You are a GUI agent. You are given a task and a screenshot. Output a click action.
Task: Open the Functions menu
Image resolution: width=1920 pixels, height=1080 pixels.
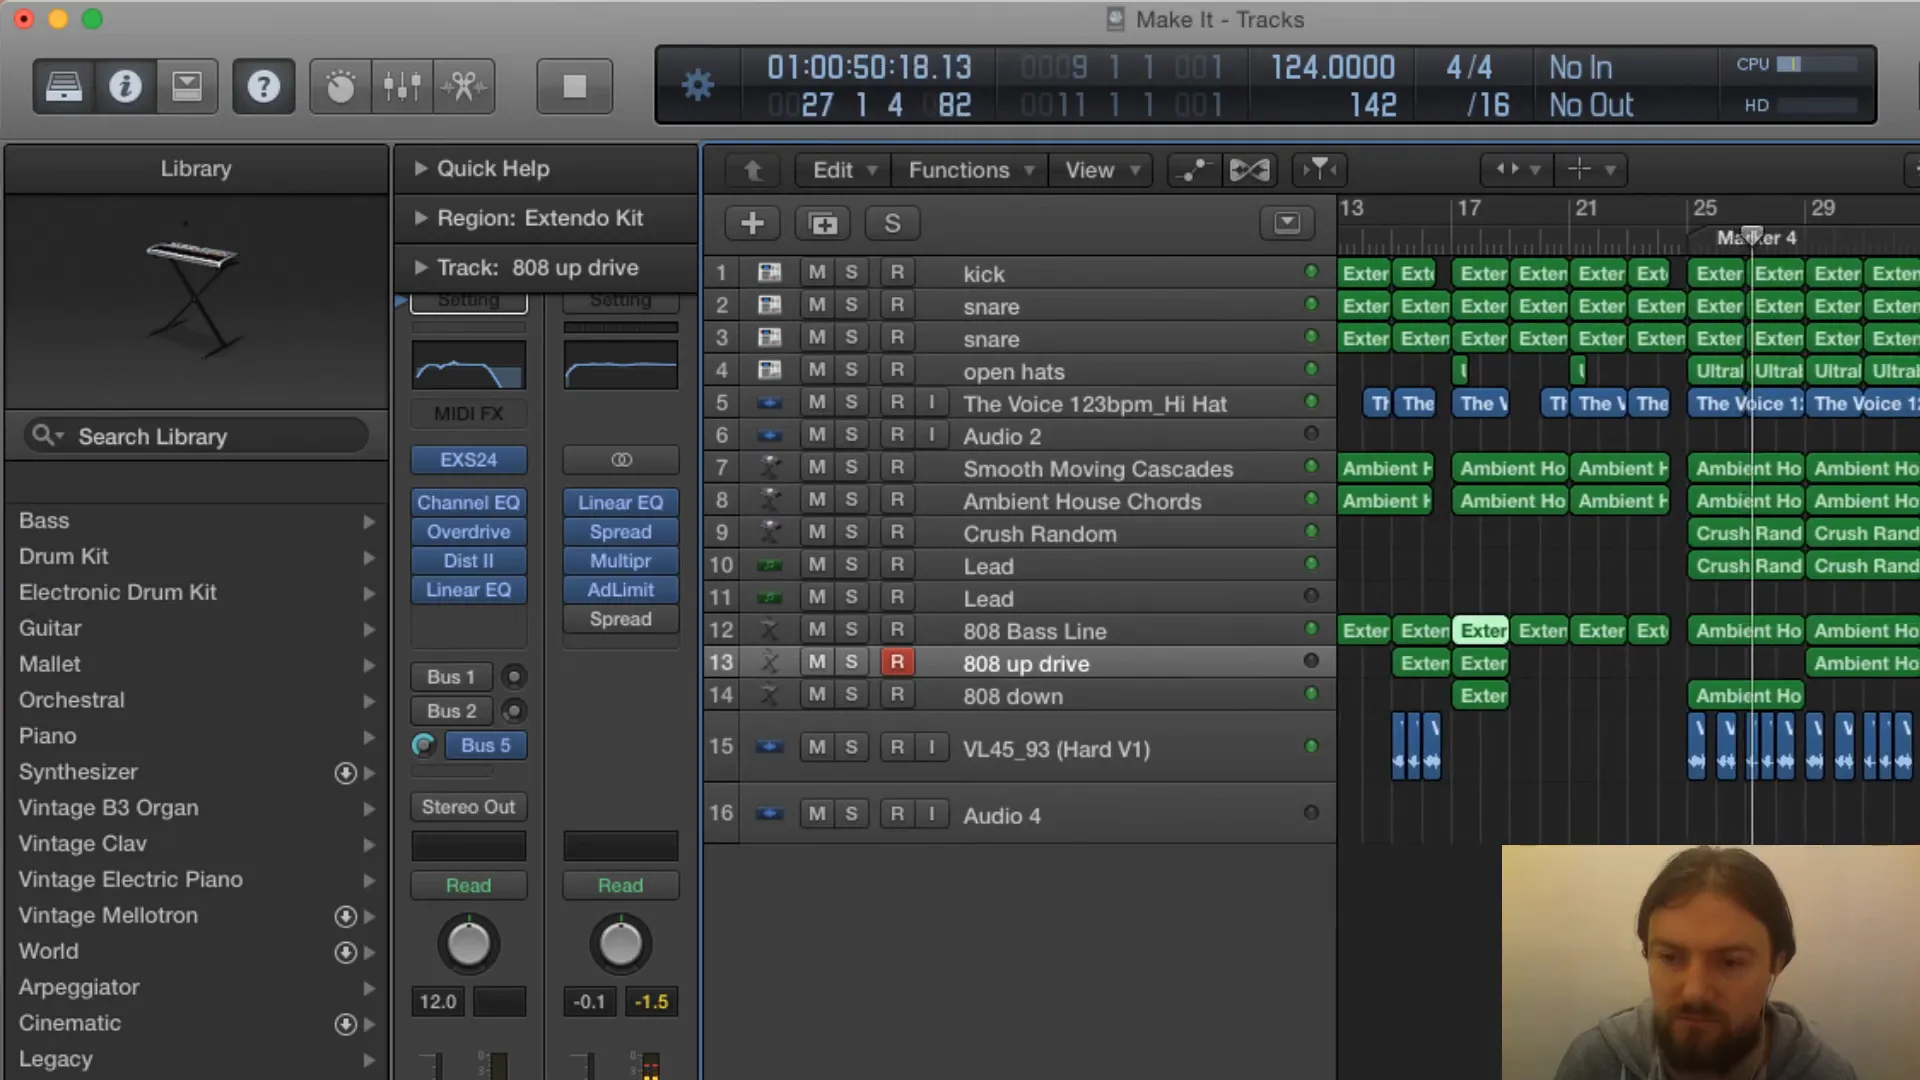(970, 170)
